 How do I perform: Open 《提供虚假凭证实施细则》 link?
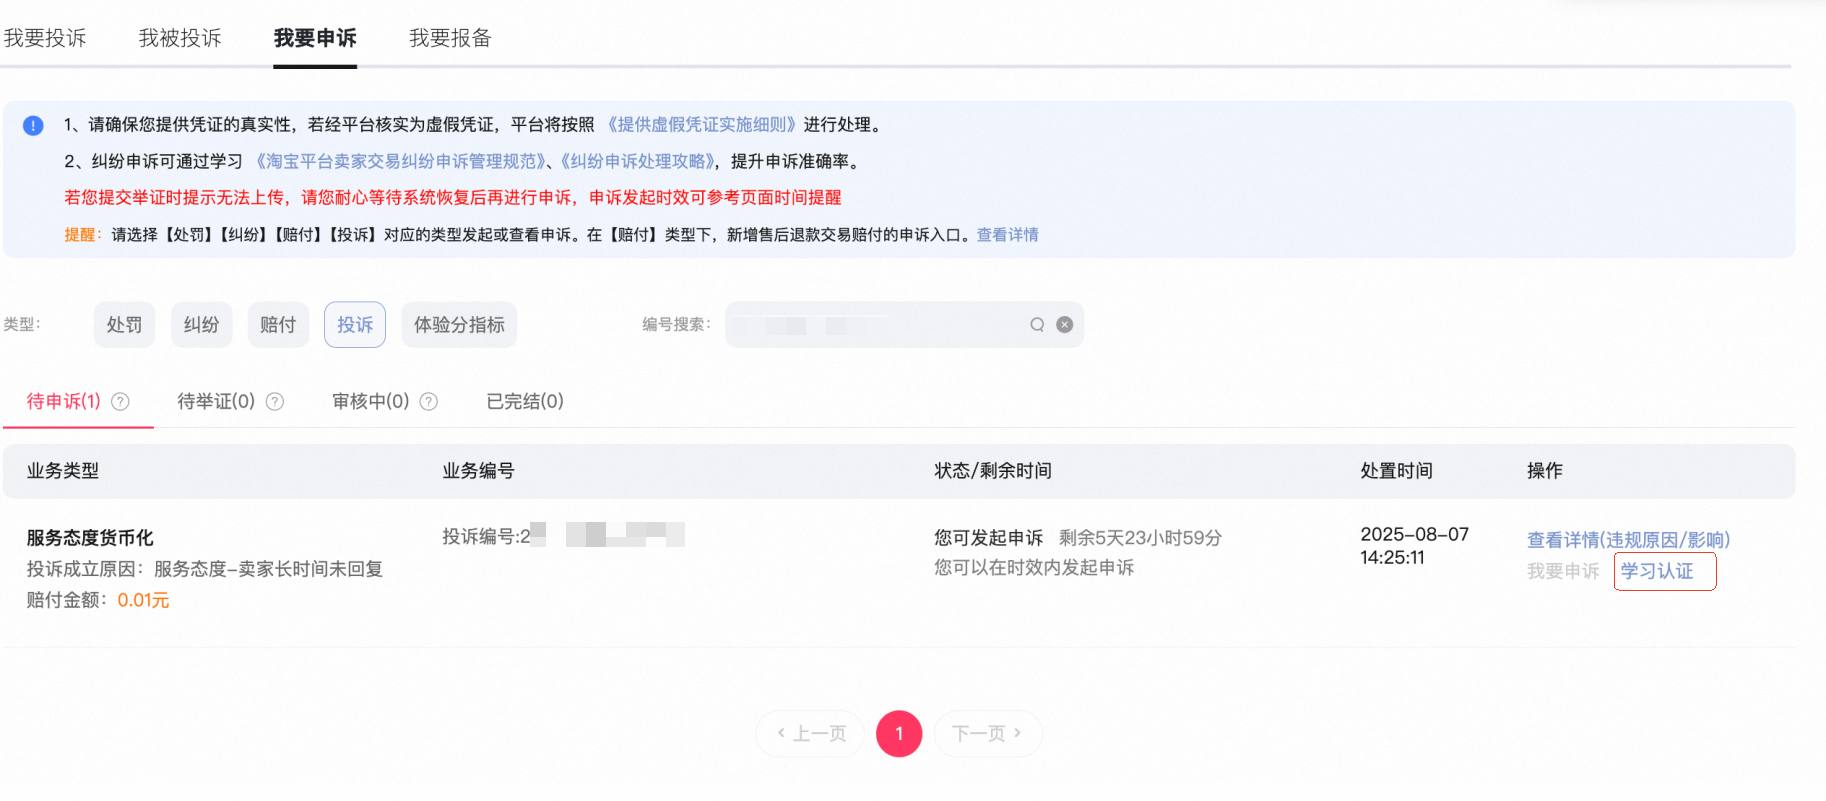pyautogui.click(x=701, y=125)
